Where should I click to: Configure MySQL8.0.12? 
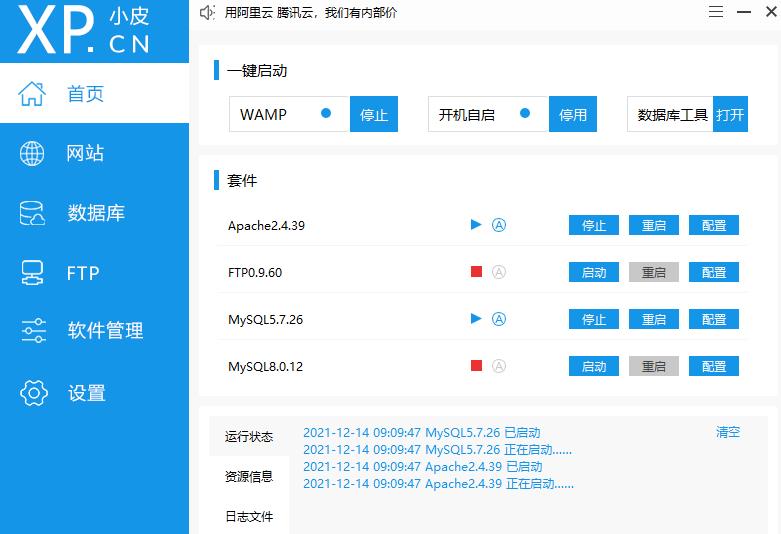(x=714, y=366)
